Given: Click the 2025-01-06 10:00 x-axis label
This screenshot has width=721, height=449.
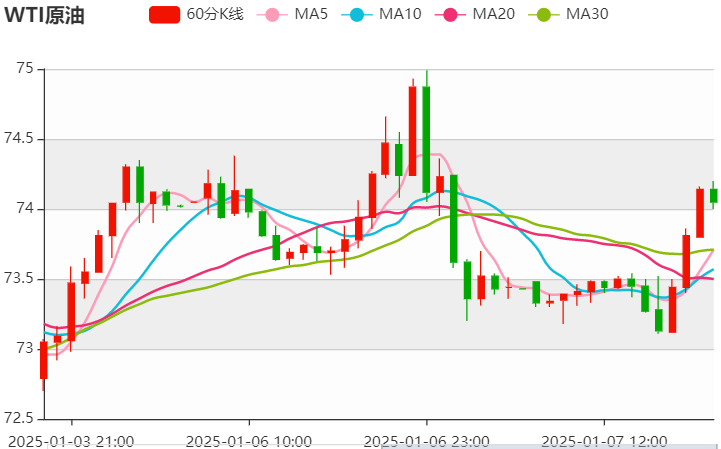Looking at the screenshot, I should point(249,442).
